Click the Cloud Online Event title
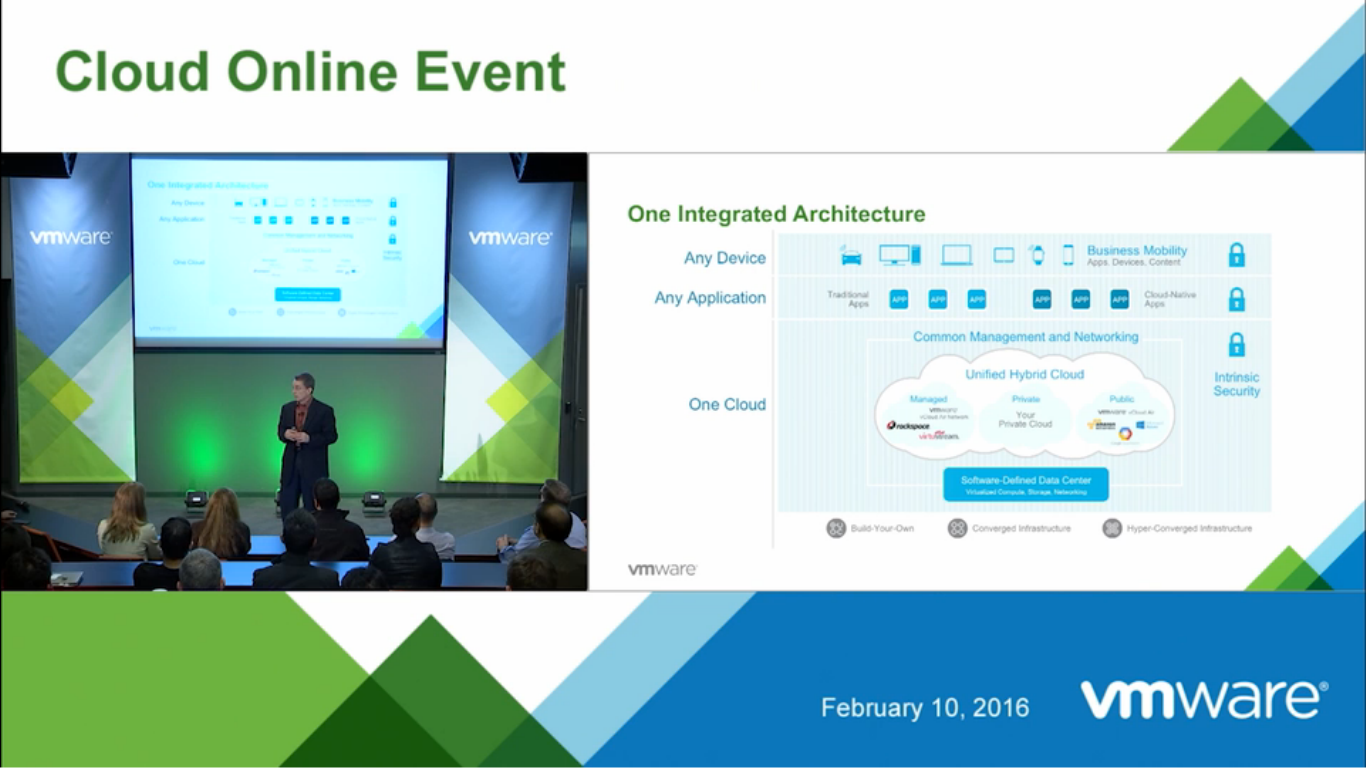This screenshot has width=1366, height=768. tap(310, 72)
